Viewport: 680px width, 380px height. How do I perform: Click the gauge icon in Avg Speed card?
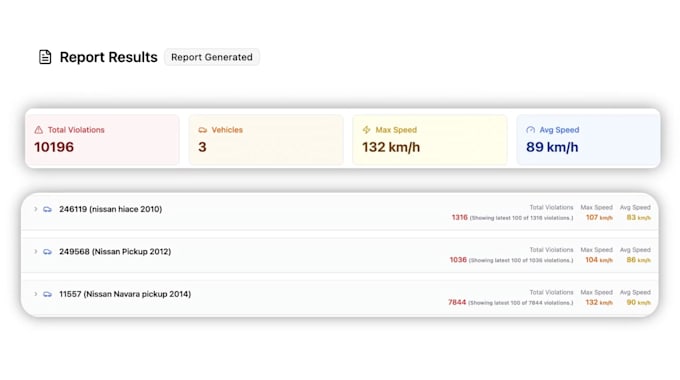point(530,130)
